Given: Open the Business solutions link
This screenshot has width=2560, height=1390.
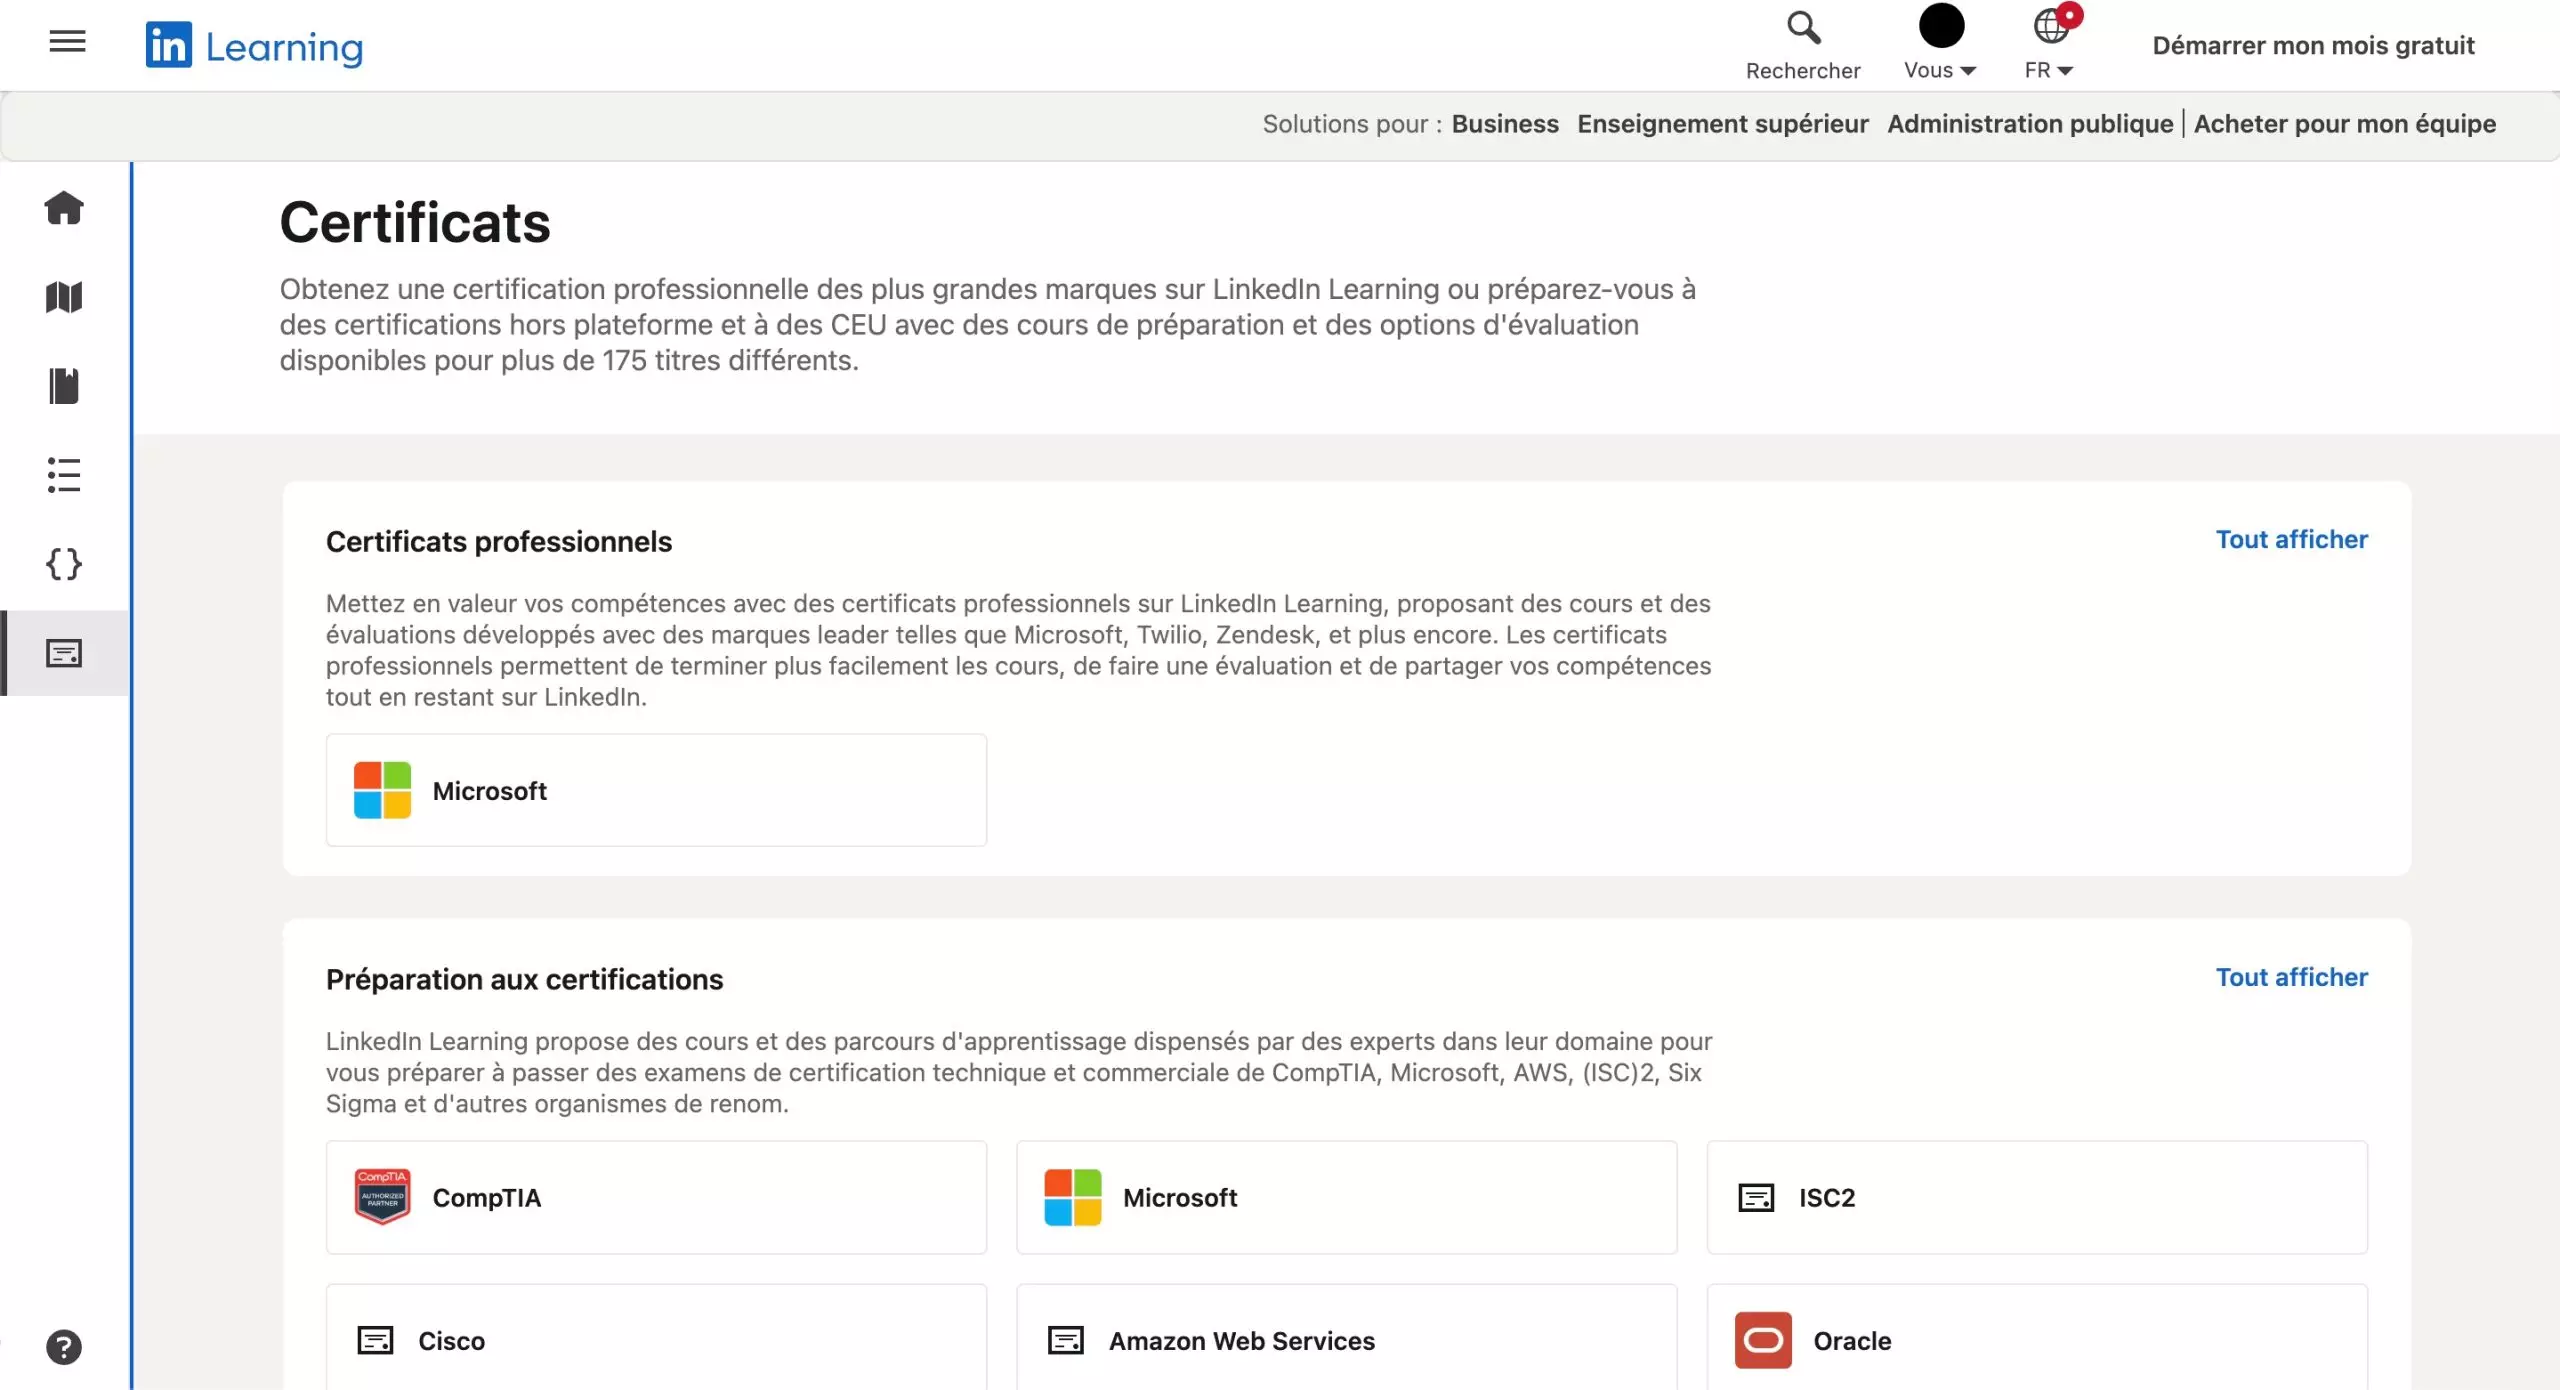Looking at the screenshot, I should tap(1504, 124).
